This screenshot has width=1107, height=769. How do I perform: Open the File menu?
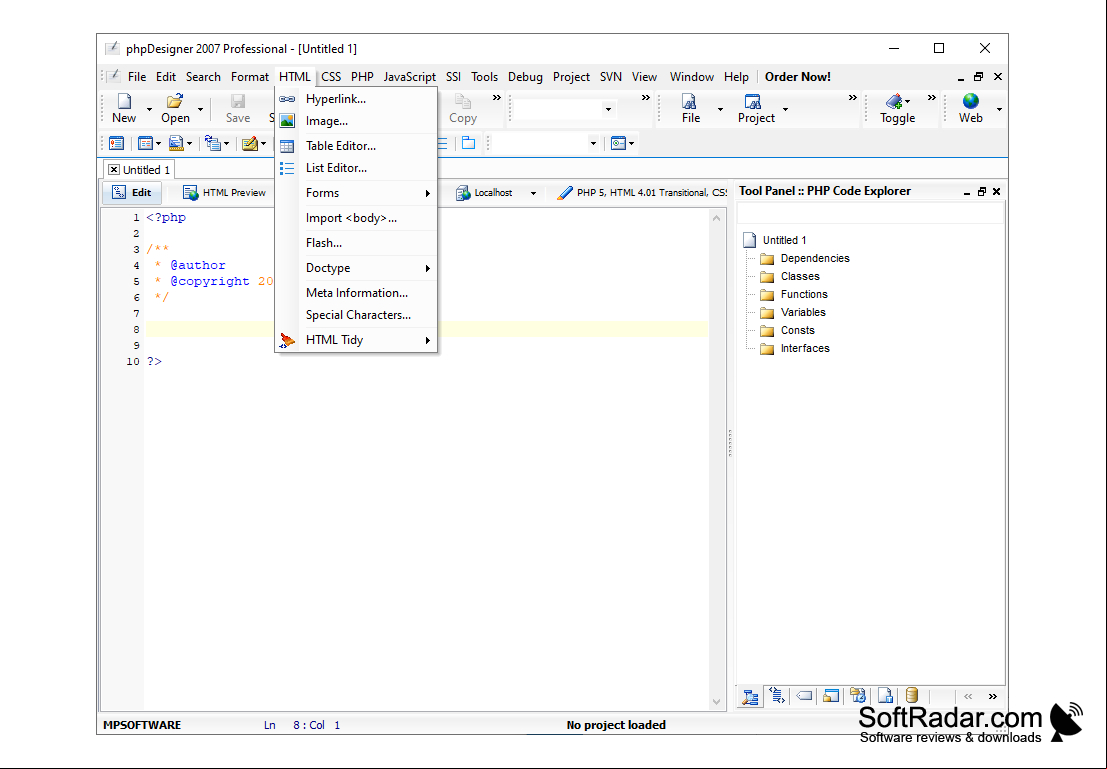point(137,77)
